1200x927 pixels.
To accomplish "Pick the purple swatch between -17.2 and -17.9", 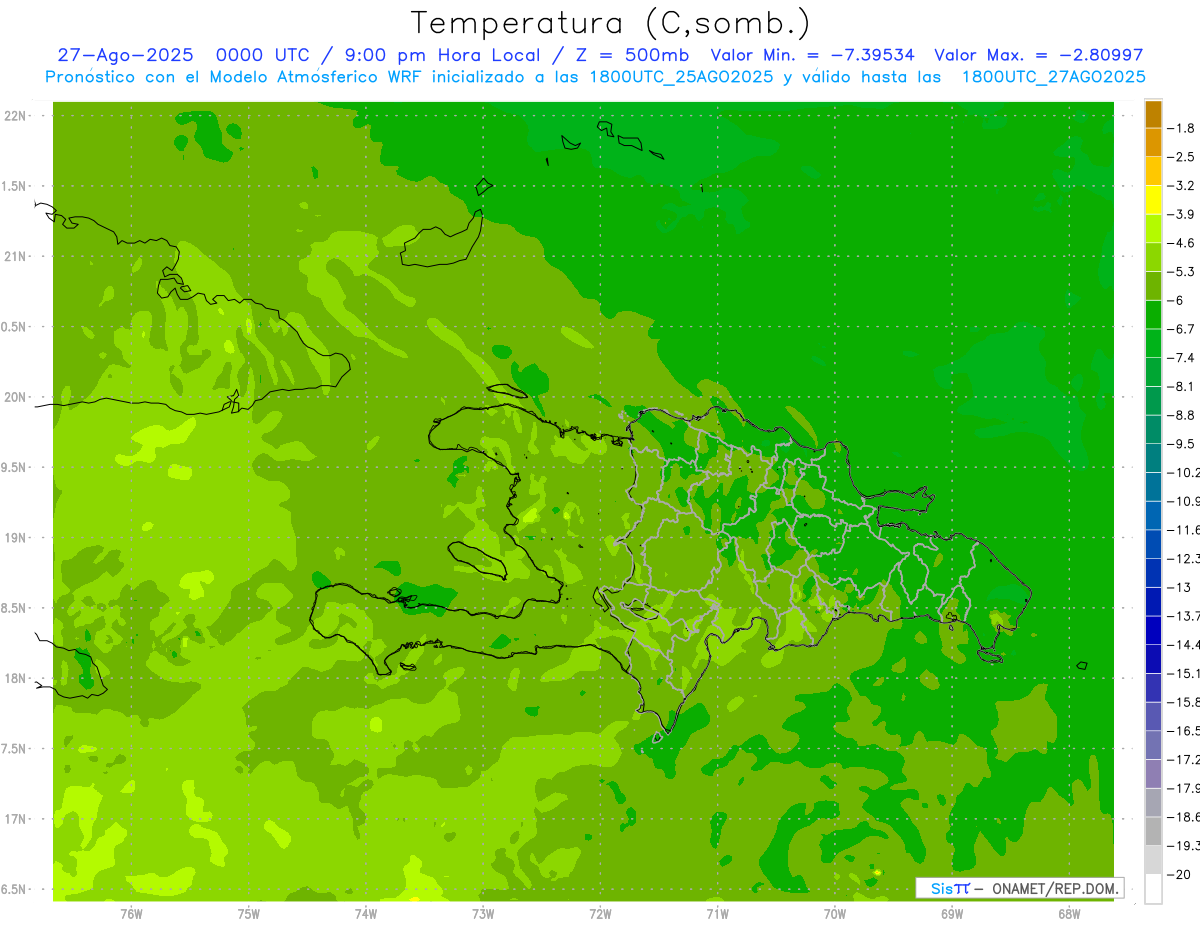I will click(1153, 773).
